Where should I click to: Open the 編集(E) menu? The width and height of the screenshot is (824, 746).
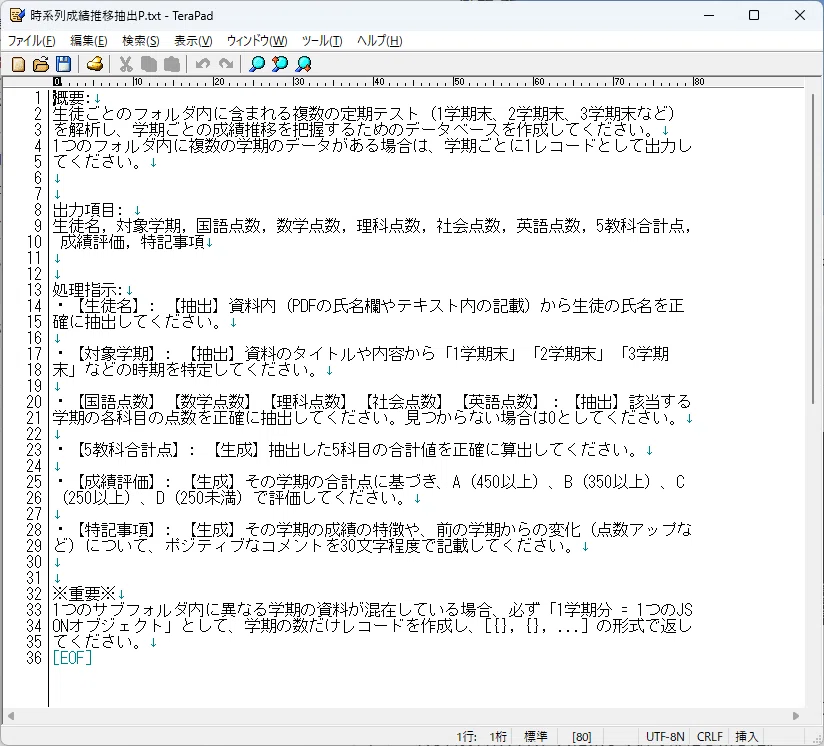click(x=89, y=41)
